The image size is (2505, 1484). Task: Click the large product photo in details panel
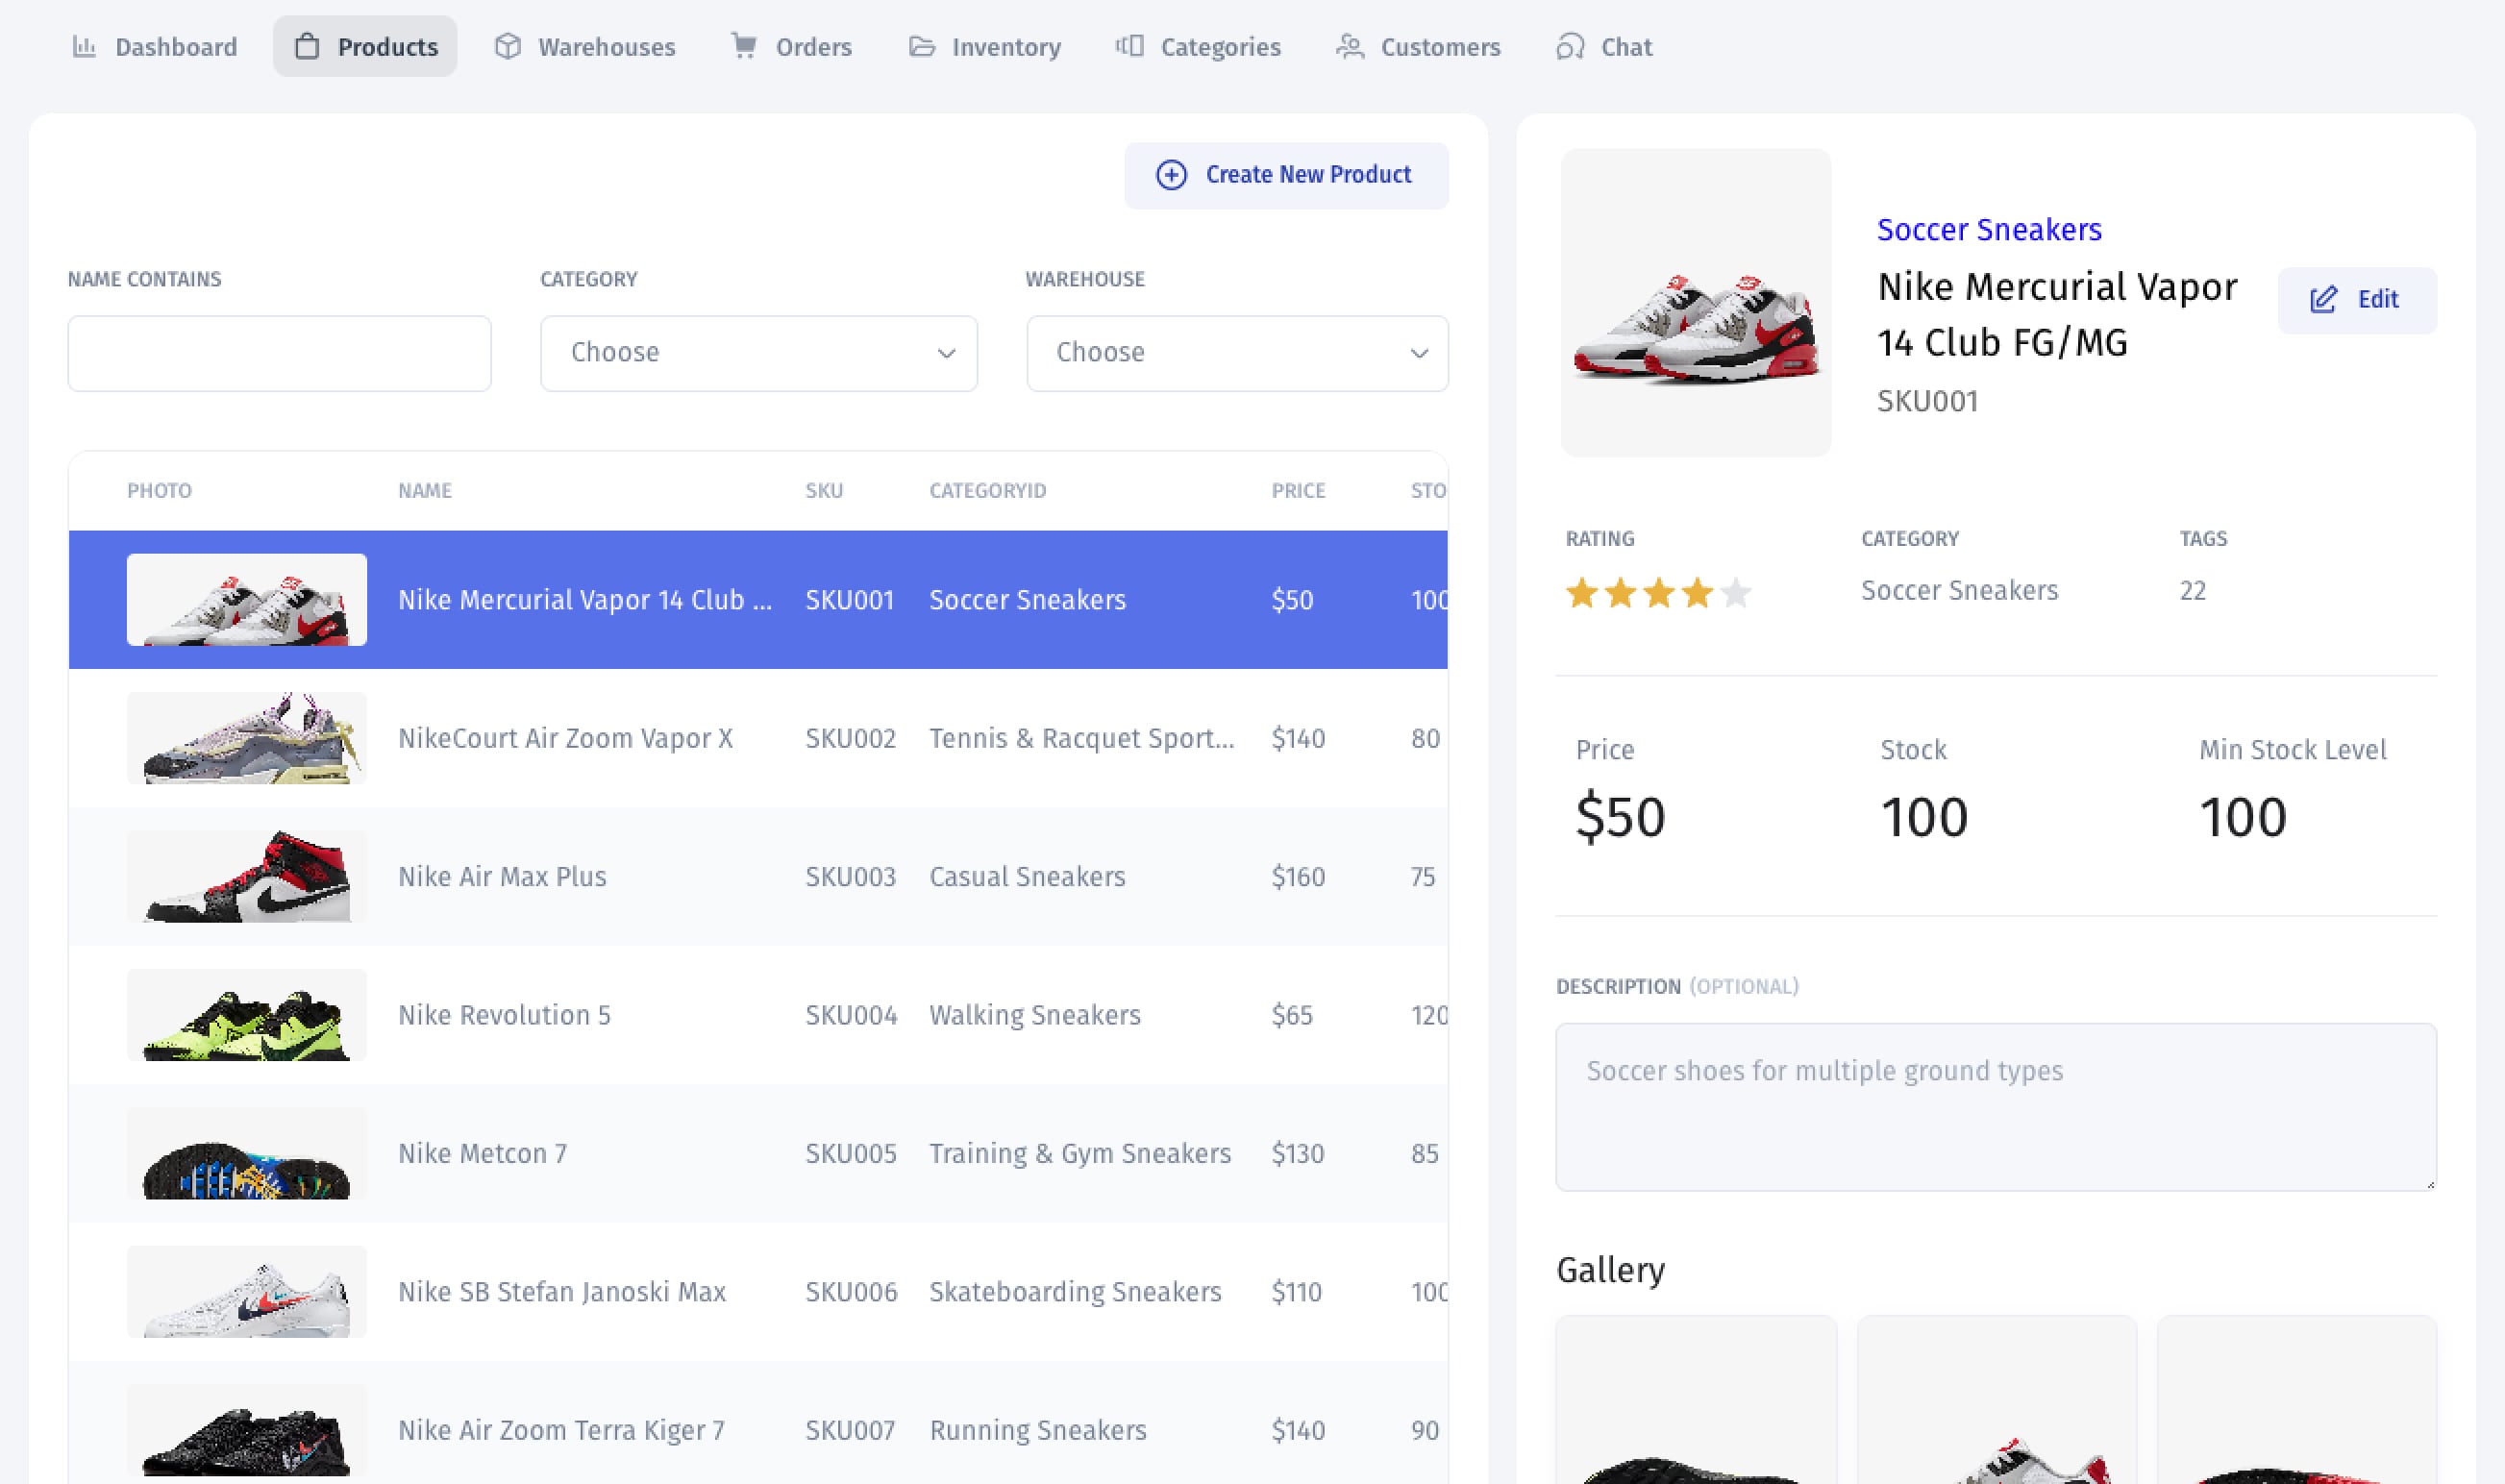tap(1696, 303)
